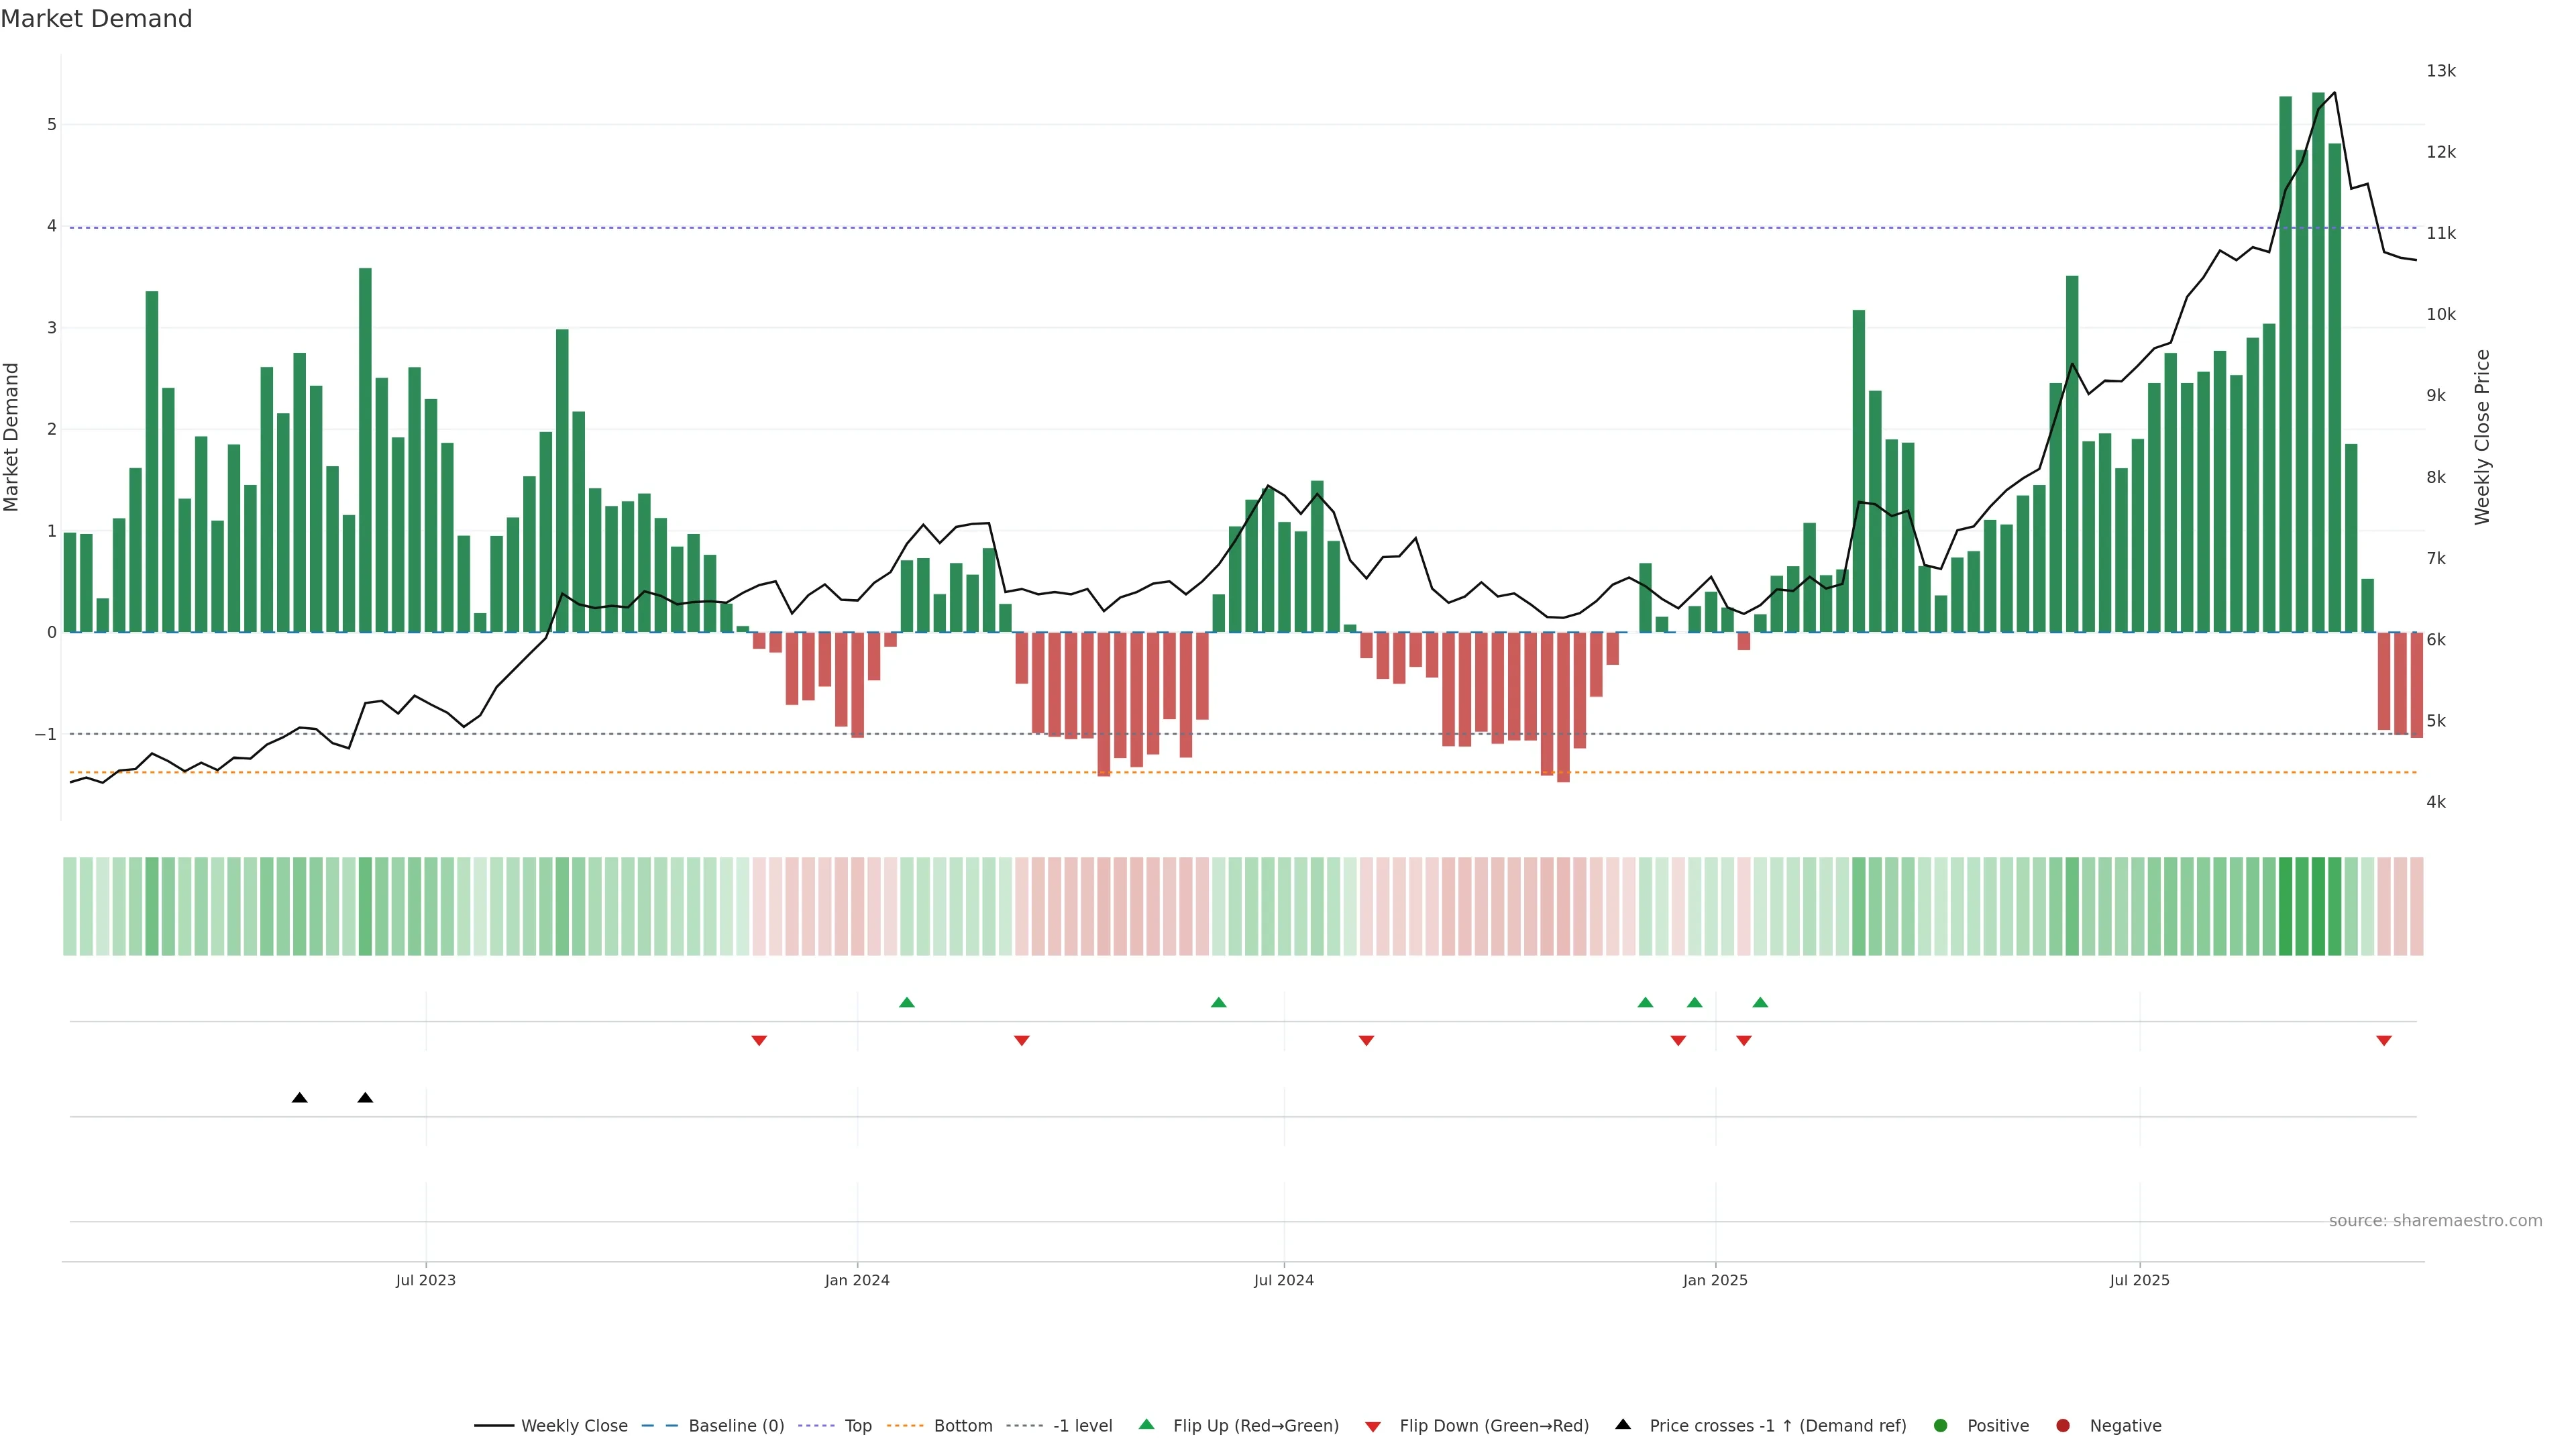Click the Market Demand chart title

(96, 19)
